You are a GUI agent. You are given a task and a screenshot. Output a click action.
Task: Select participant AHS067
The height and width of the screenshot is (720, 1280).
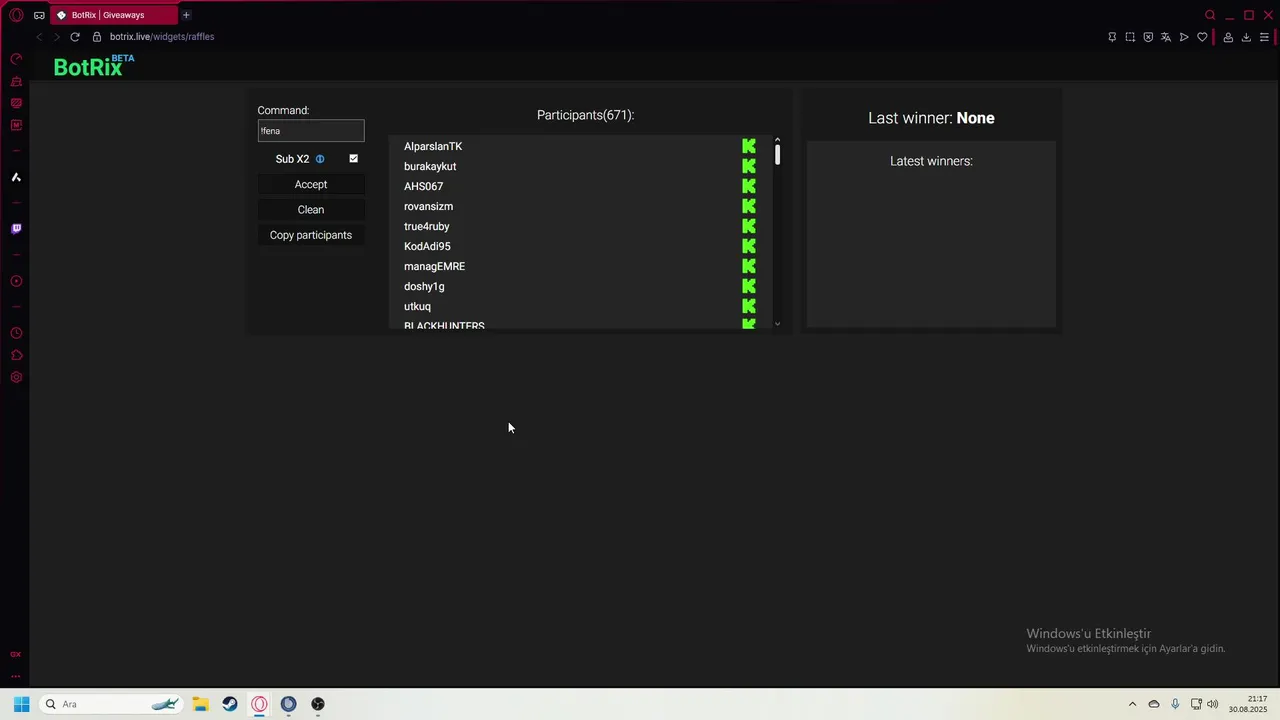click(423, 186)
